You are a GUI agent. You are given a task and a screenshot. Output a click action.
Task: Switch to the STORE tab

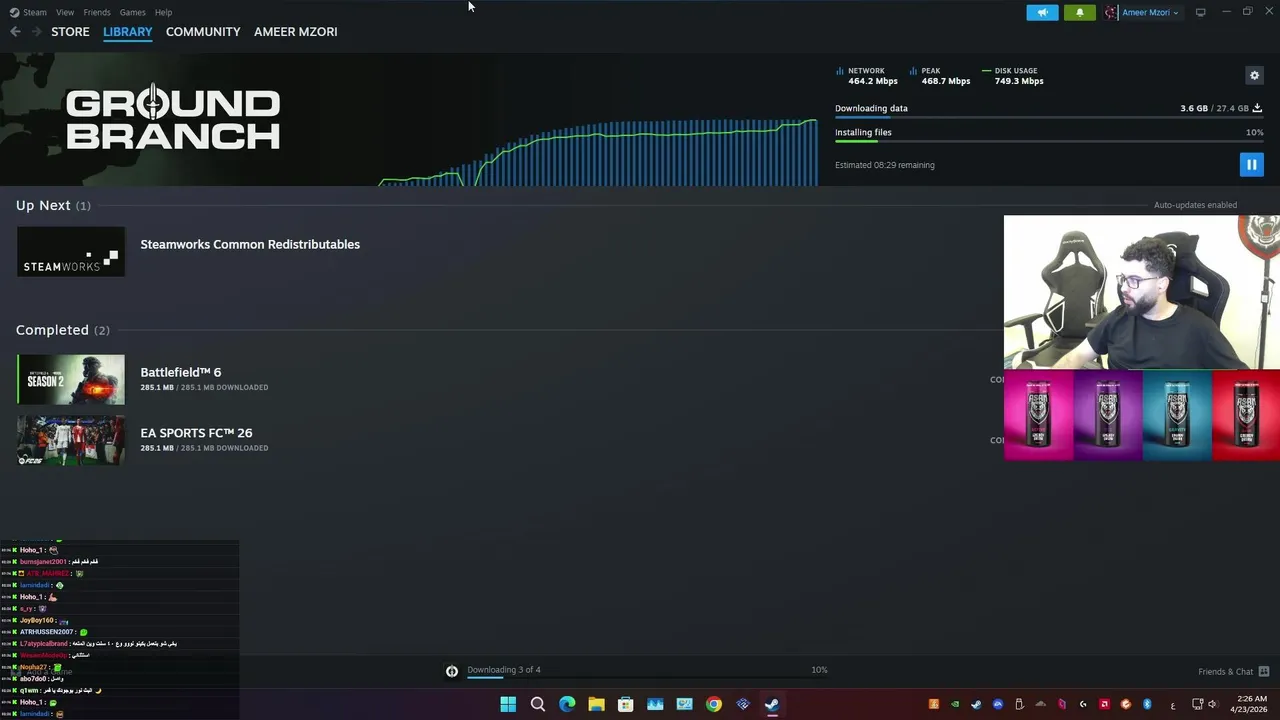[70, 32]
